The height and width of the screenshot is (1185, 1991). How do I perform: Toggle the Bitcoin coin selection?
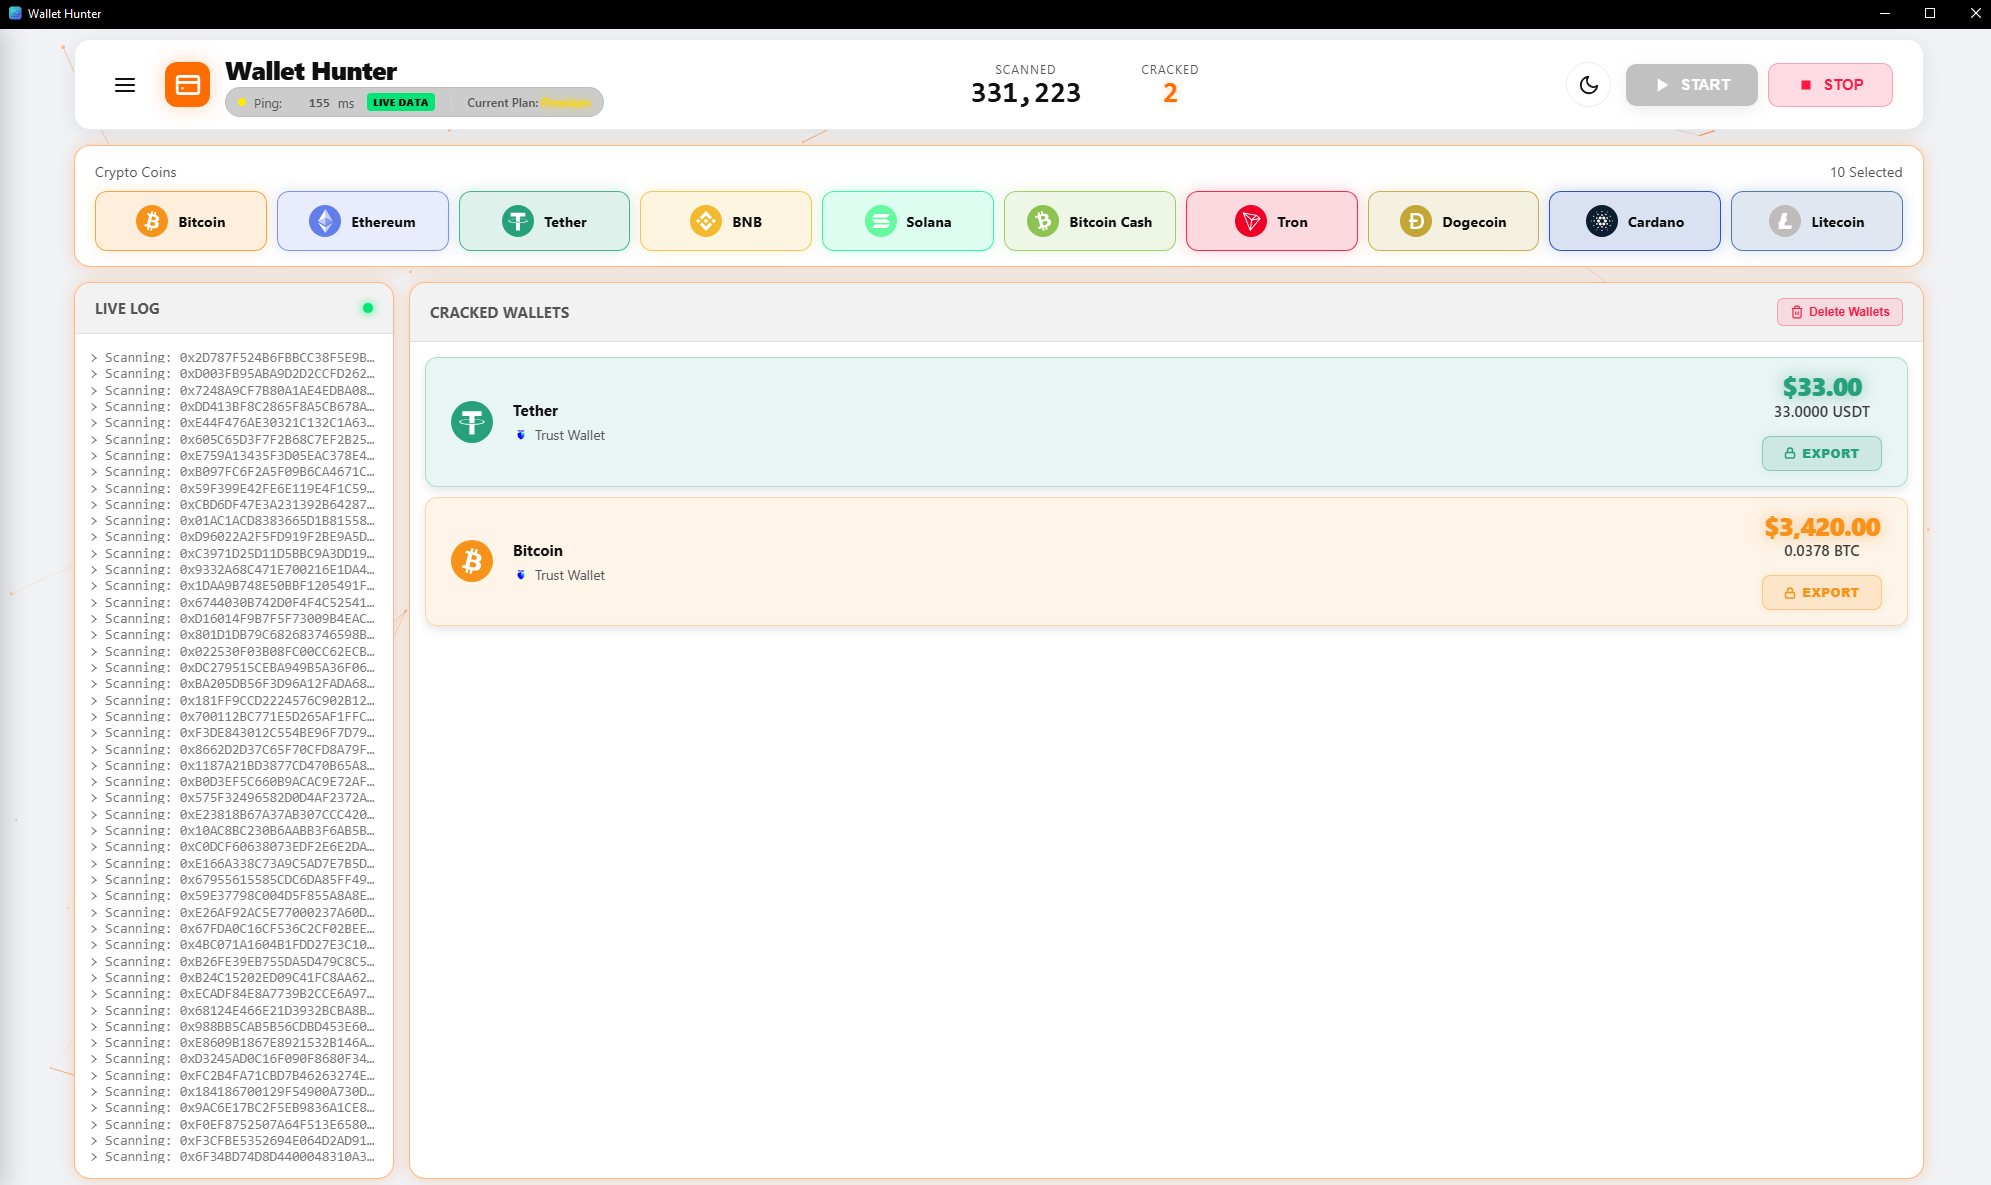click(181, 221)
